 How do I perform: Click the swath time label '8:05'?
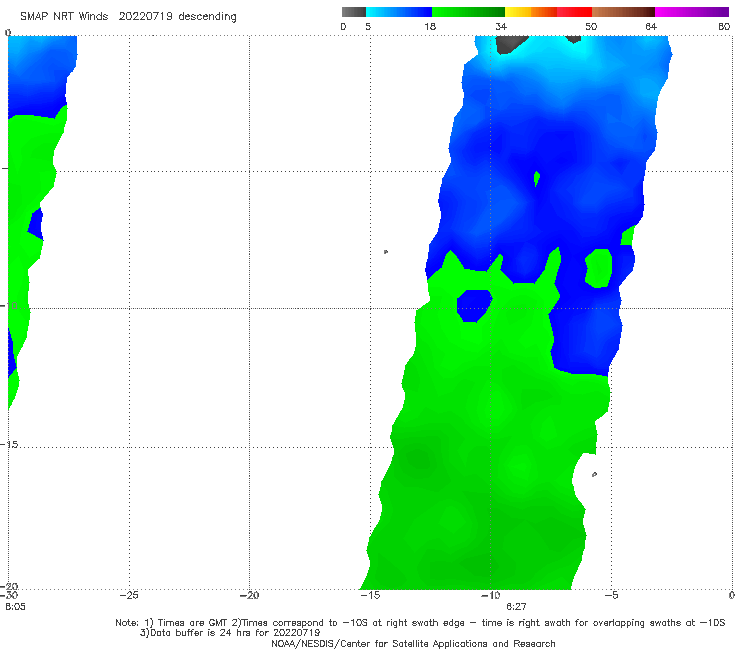16,607
